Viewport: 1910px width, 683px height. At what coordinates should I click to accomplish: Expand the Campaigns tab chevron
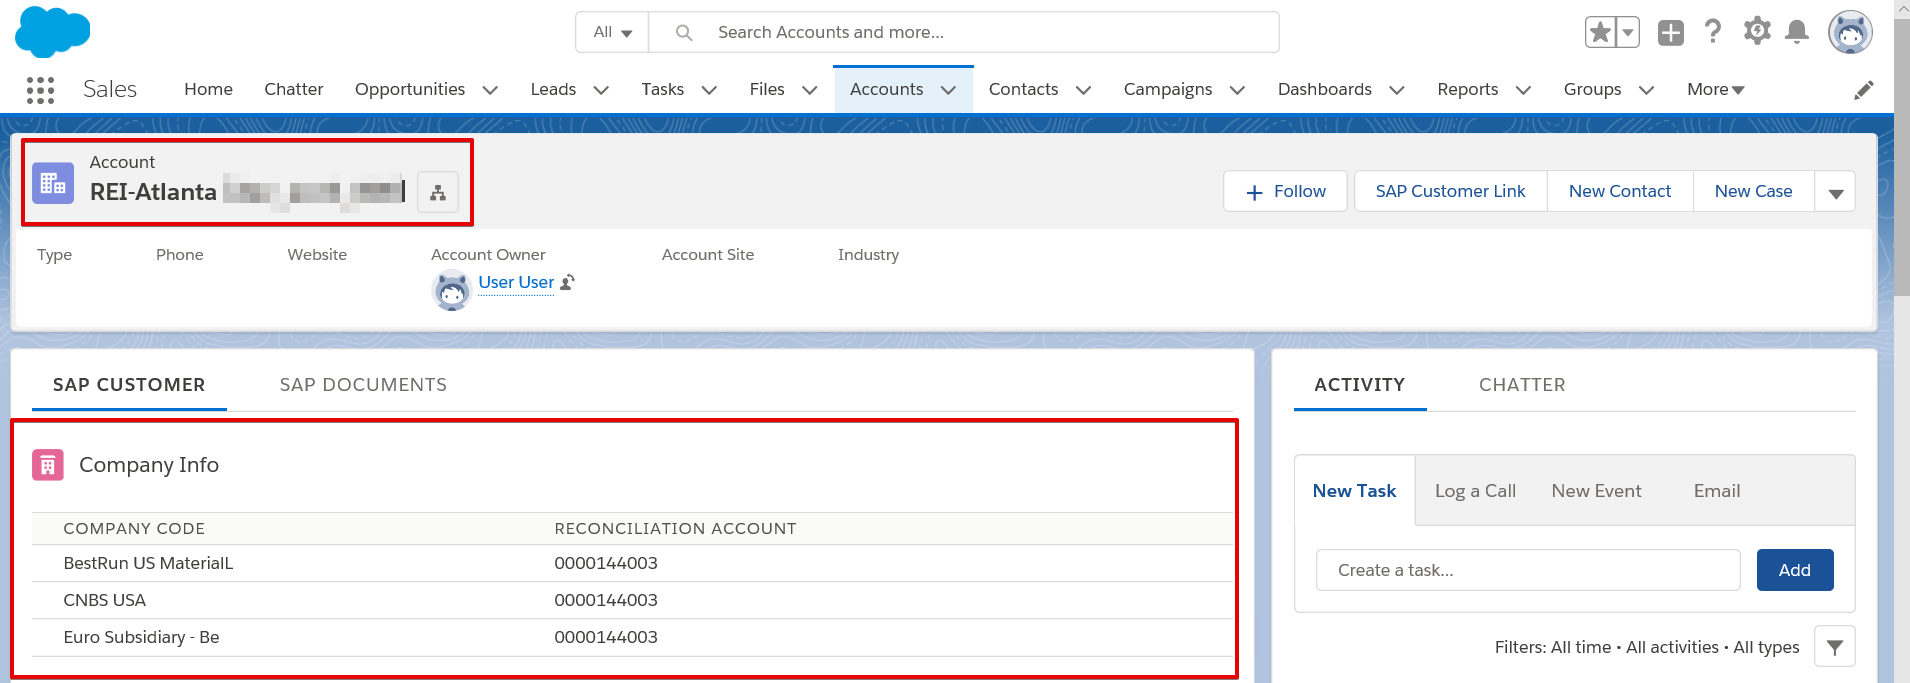coord(1237,90)
